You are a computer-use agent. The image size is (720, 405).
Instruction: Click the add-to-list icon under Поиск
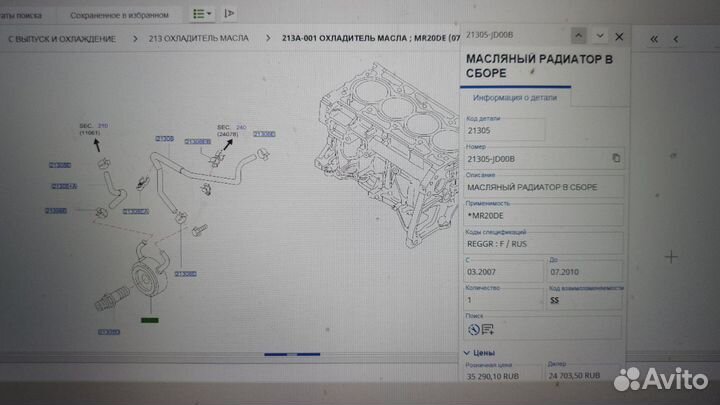tap(488, 328)
